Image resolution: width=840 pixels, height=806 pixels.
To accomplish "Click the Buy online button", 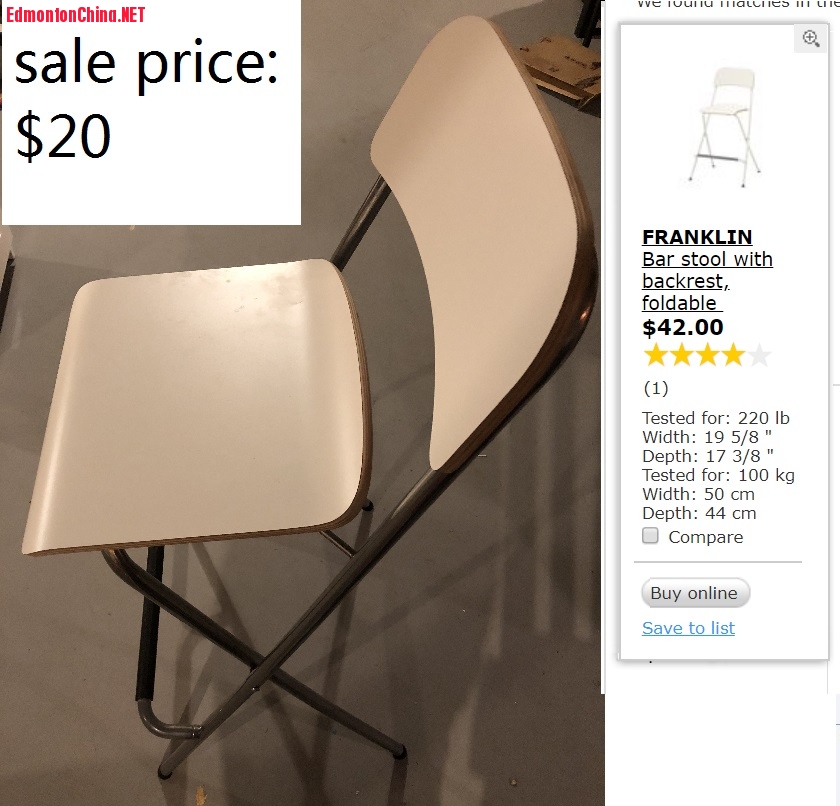I will coord(695,593).
